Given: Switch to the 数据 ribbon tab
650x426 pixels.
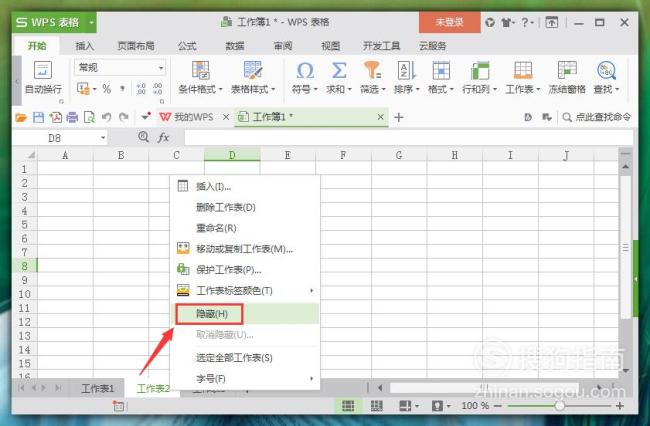Looking at the screenshot, I should tap(235, 46).
